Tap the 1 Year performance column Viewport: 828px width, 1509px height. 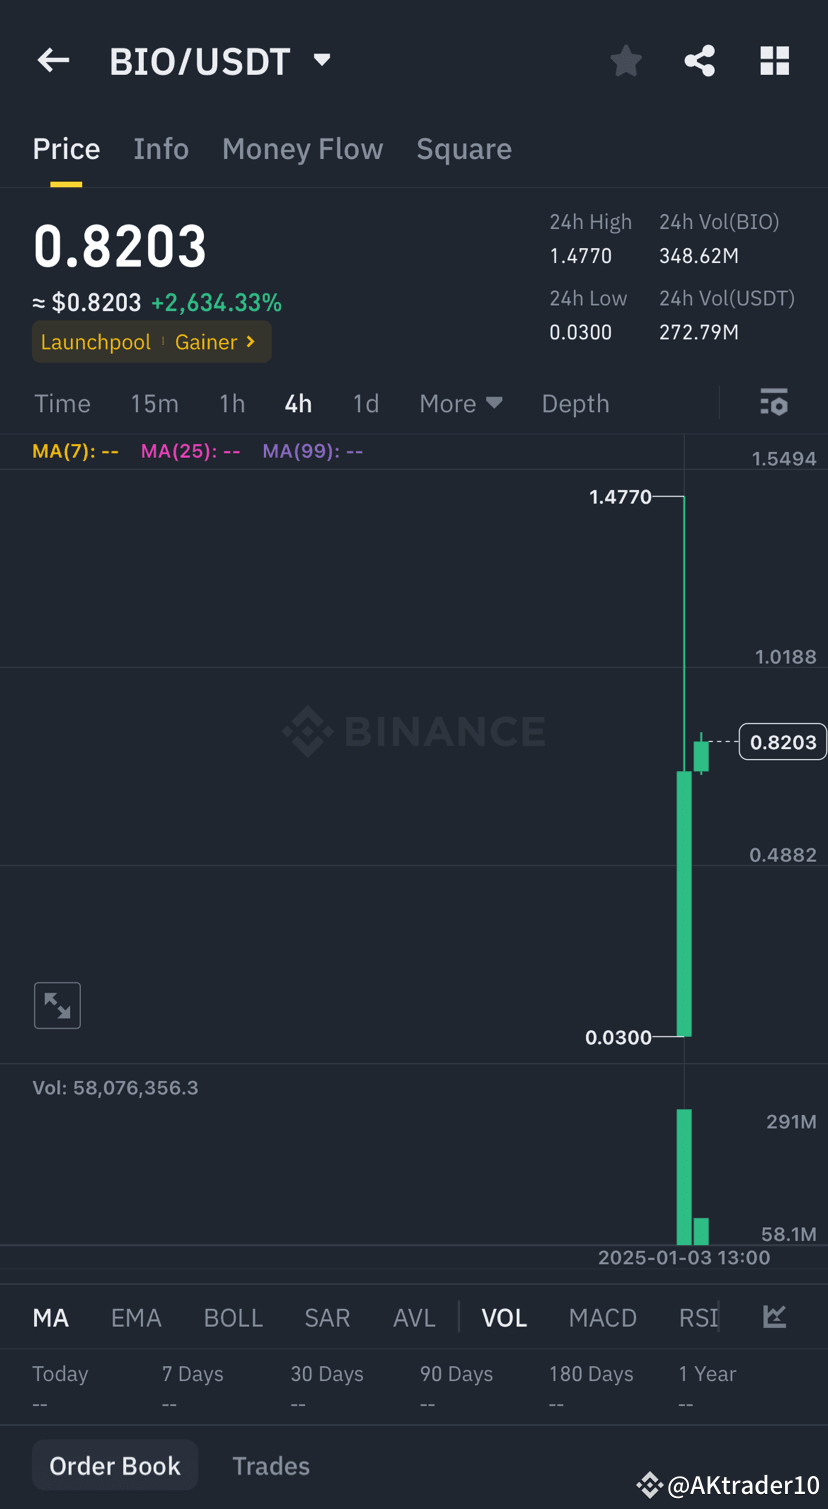tap(707, 1387)
